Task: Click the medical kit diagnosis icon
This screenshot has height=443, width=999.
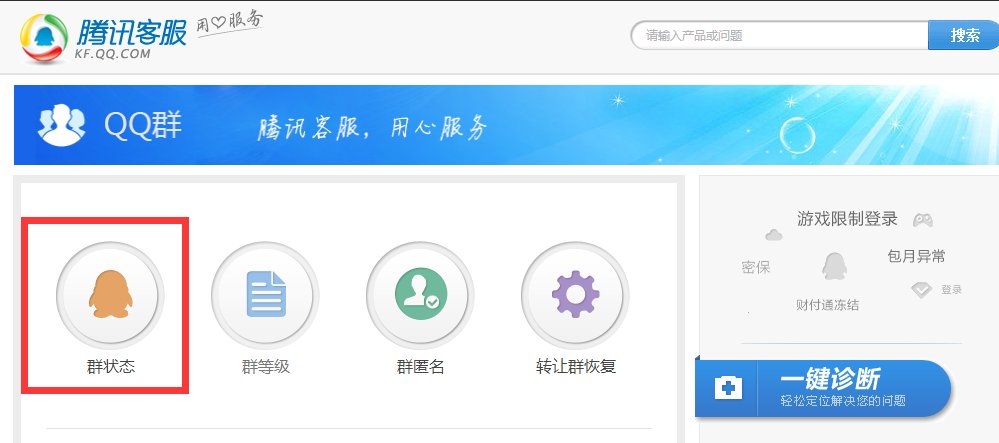Action: [x=728, y=388]
